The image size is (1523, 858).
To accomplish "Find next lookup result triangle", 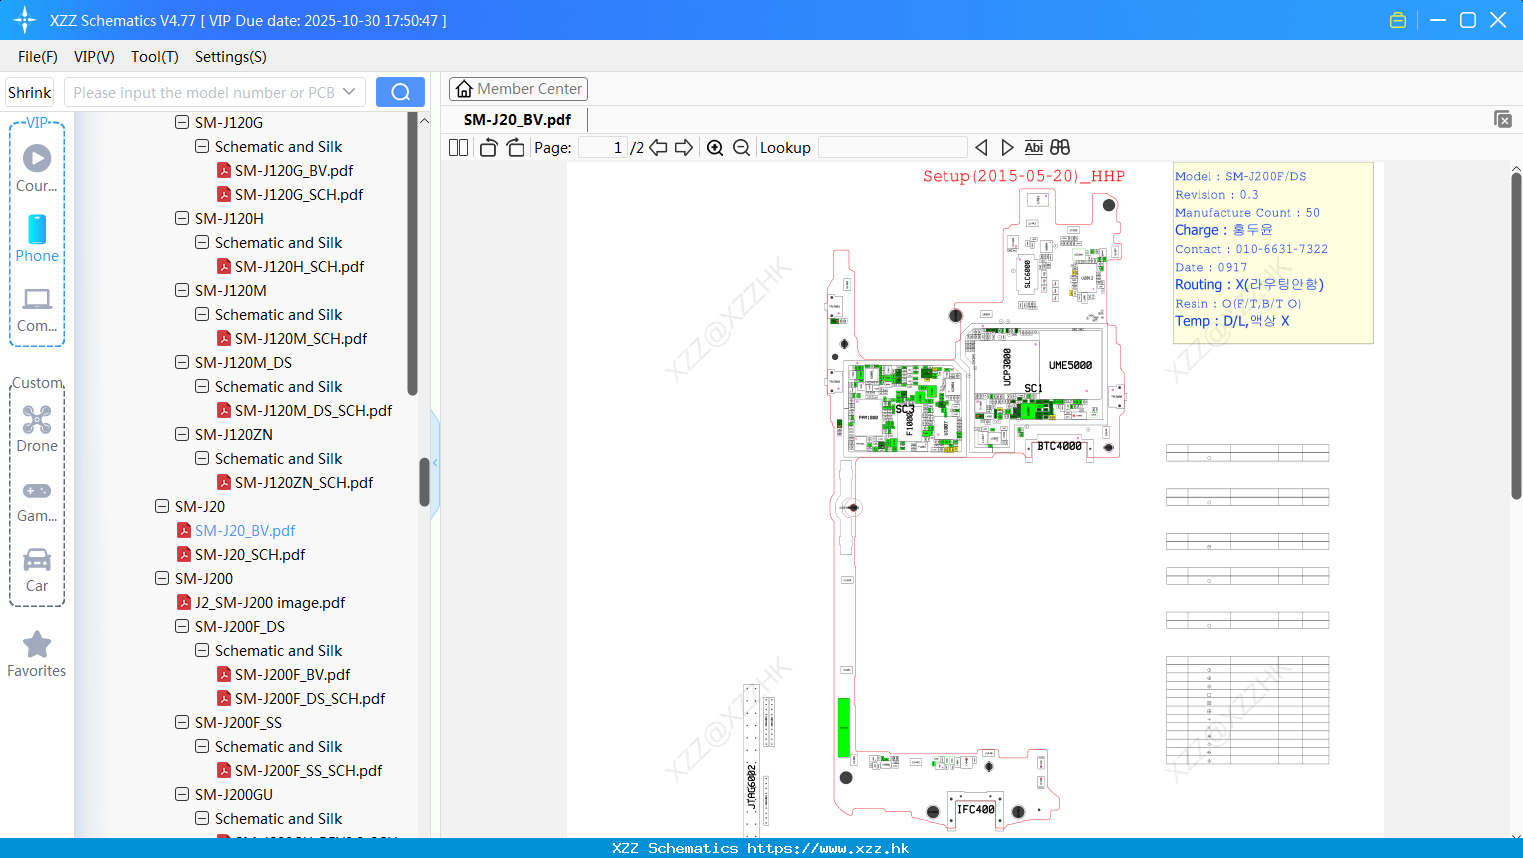I will tap(1007, 148).
